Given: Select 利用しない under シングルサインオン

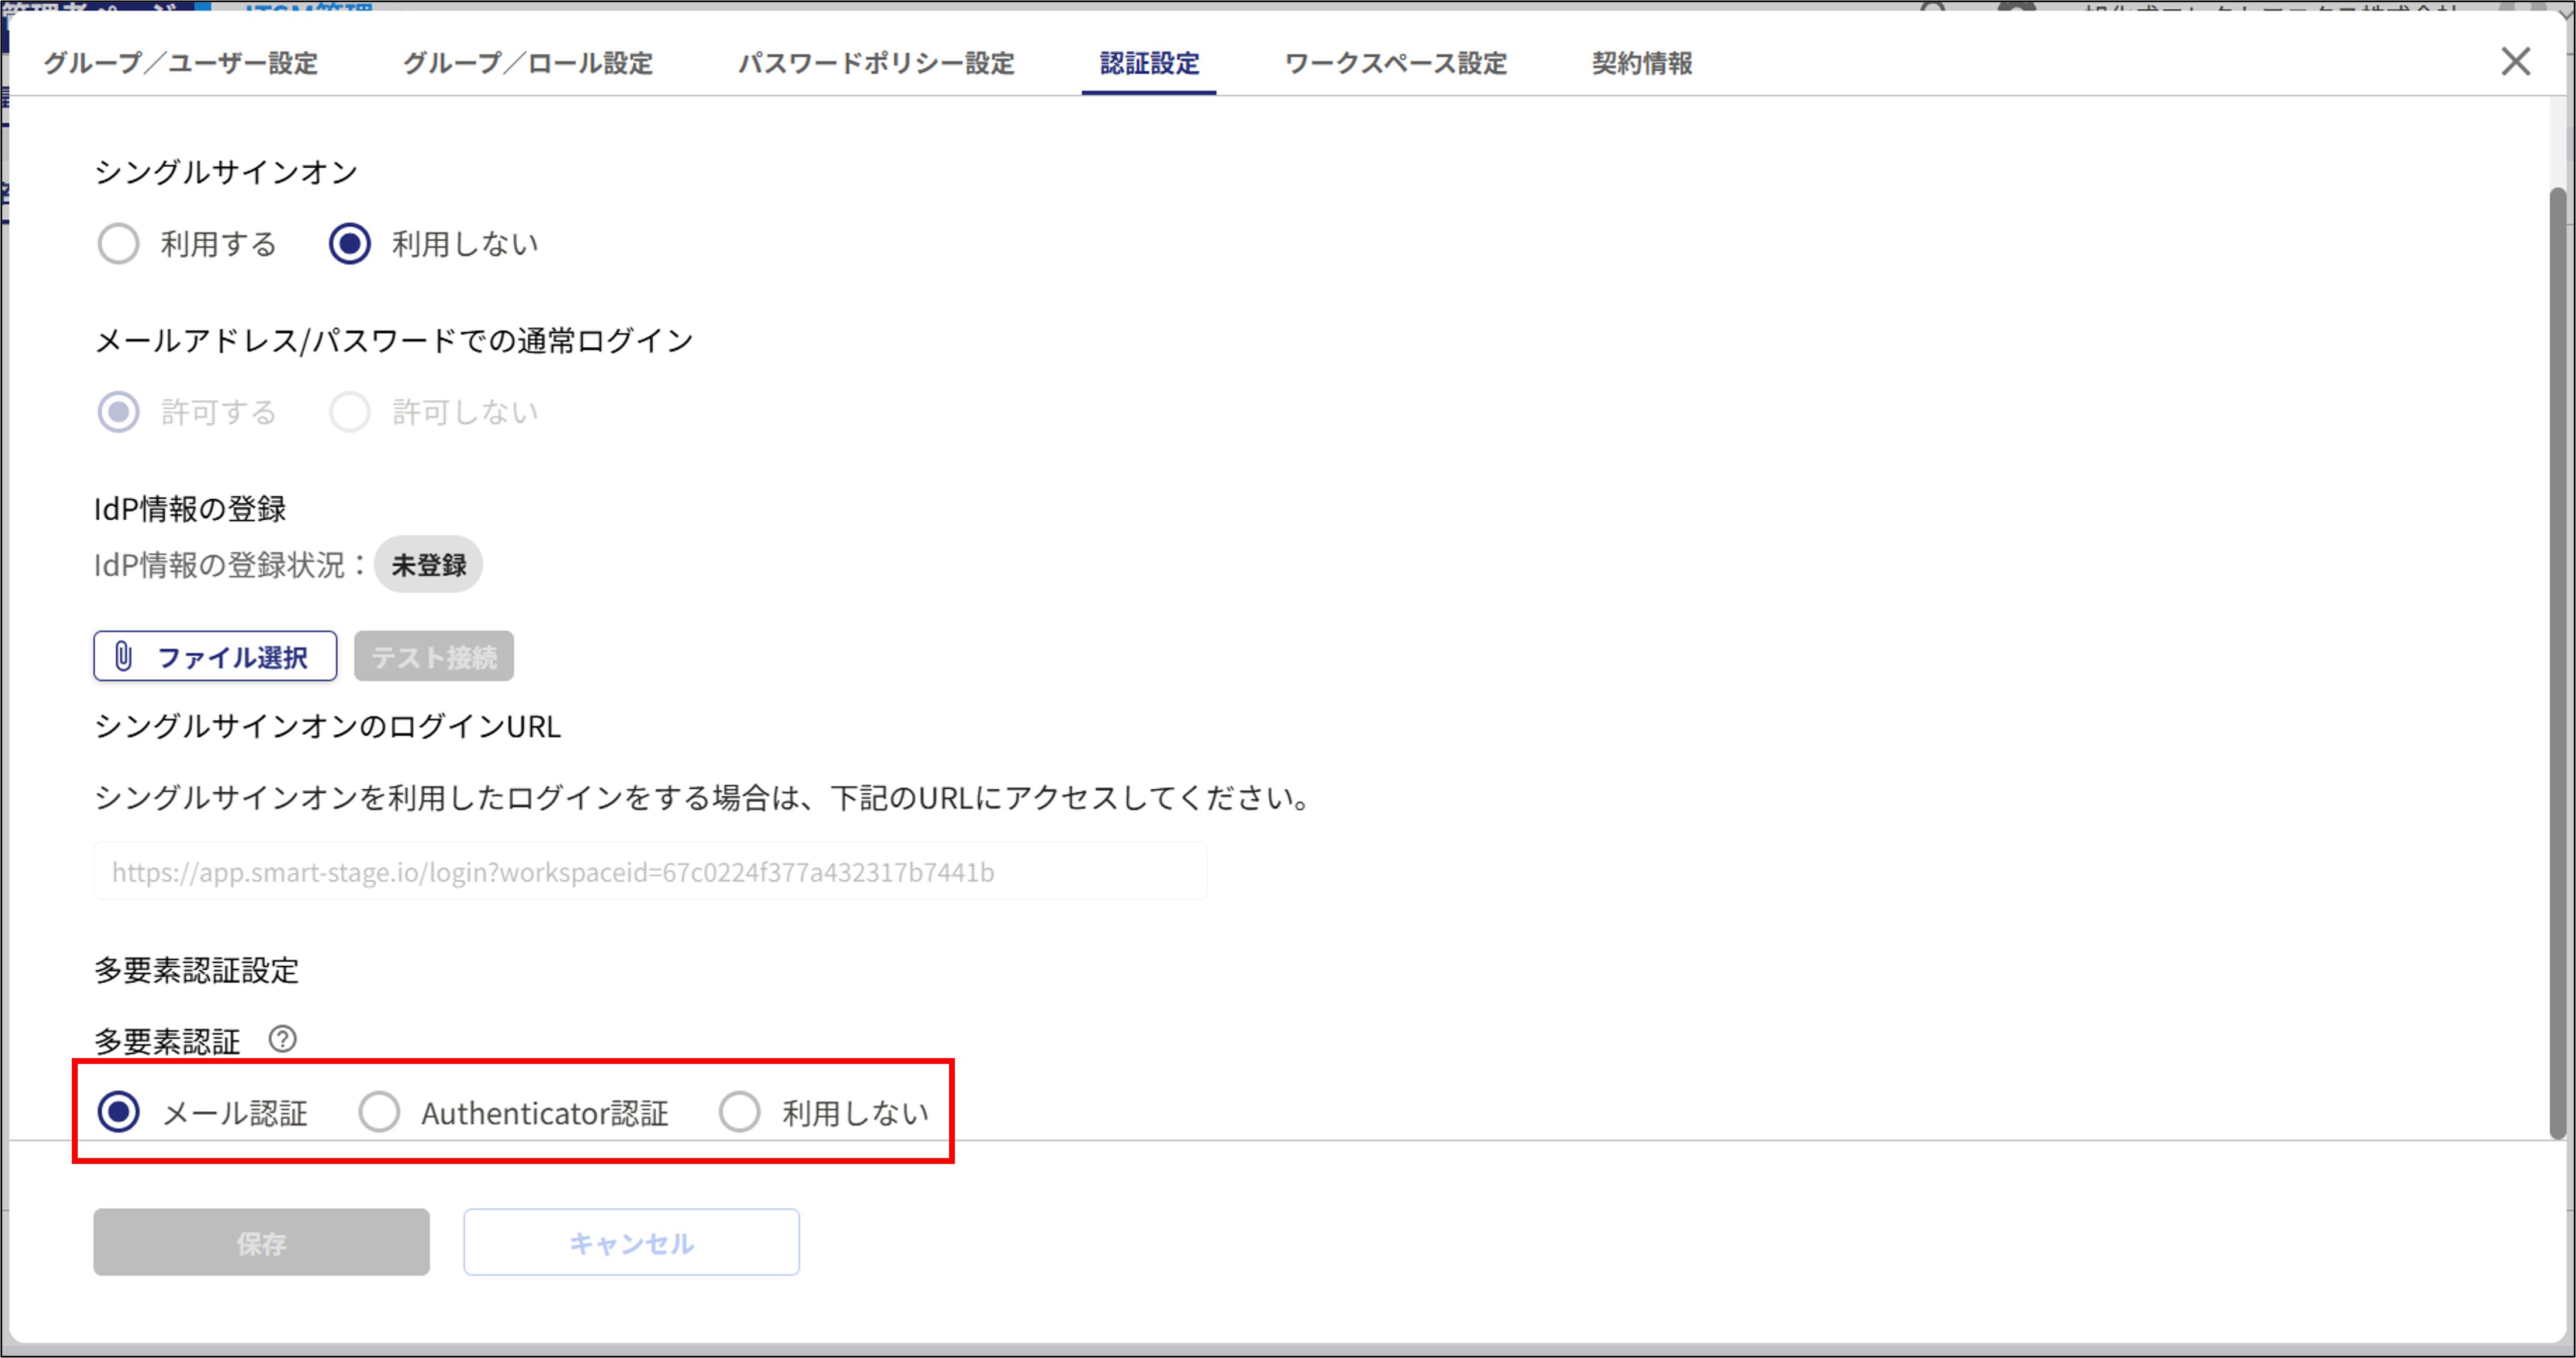Looking at the screenshot, I should pyautogui.click(x=350, y=243).
